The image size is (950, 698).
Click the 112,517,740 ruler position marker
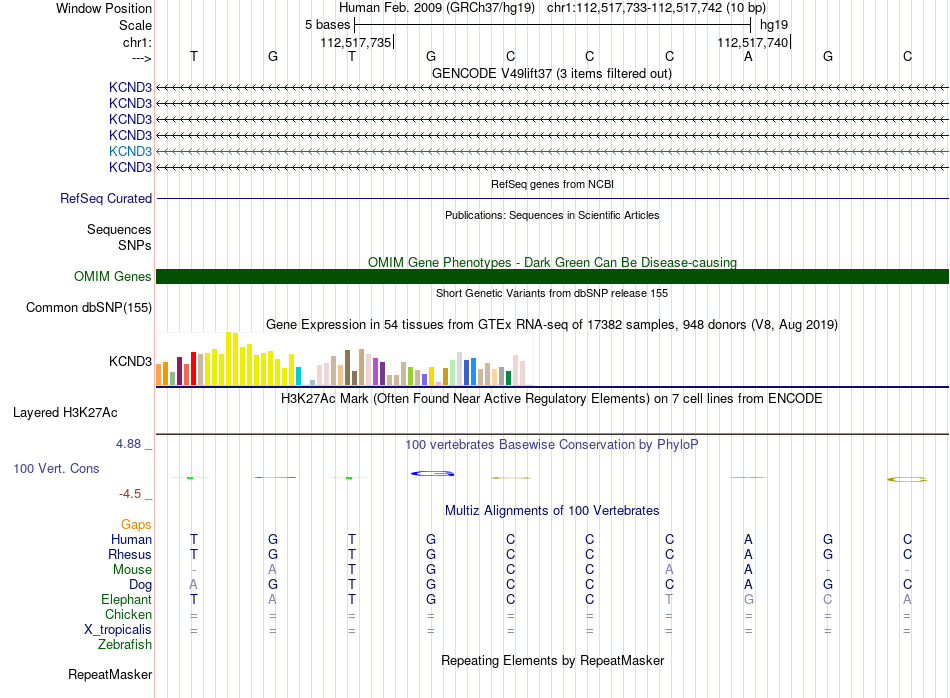[x=753, y=42]
